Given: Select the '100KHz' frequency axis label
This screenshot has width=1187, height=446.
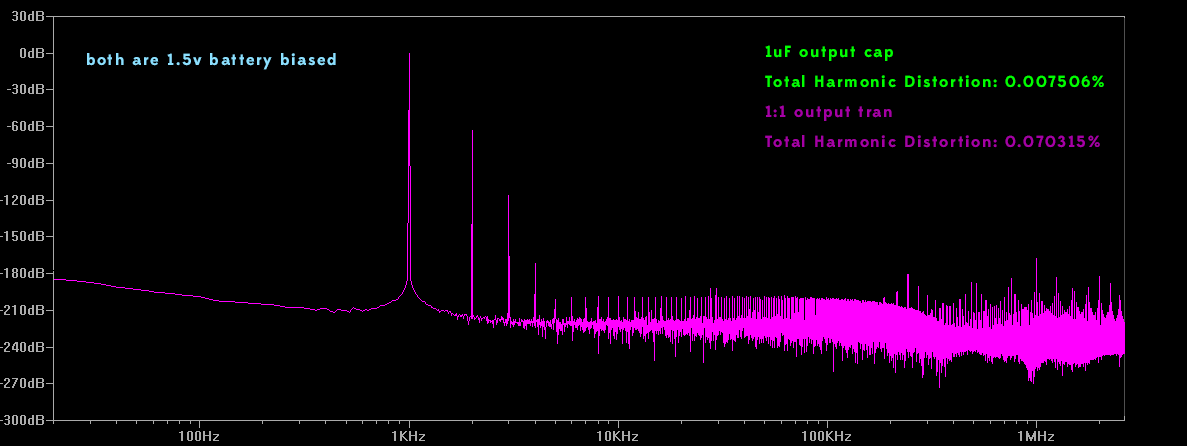Looking at the screenshot, I should 827,437.
